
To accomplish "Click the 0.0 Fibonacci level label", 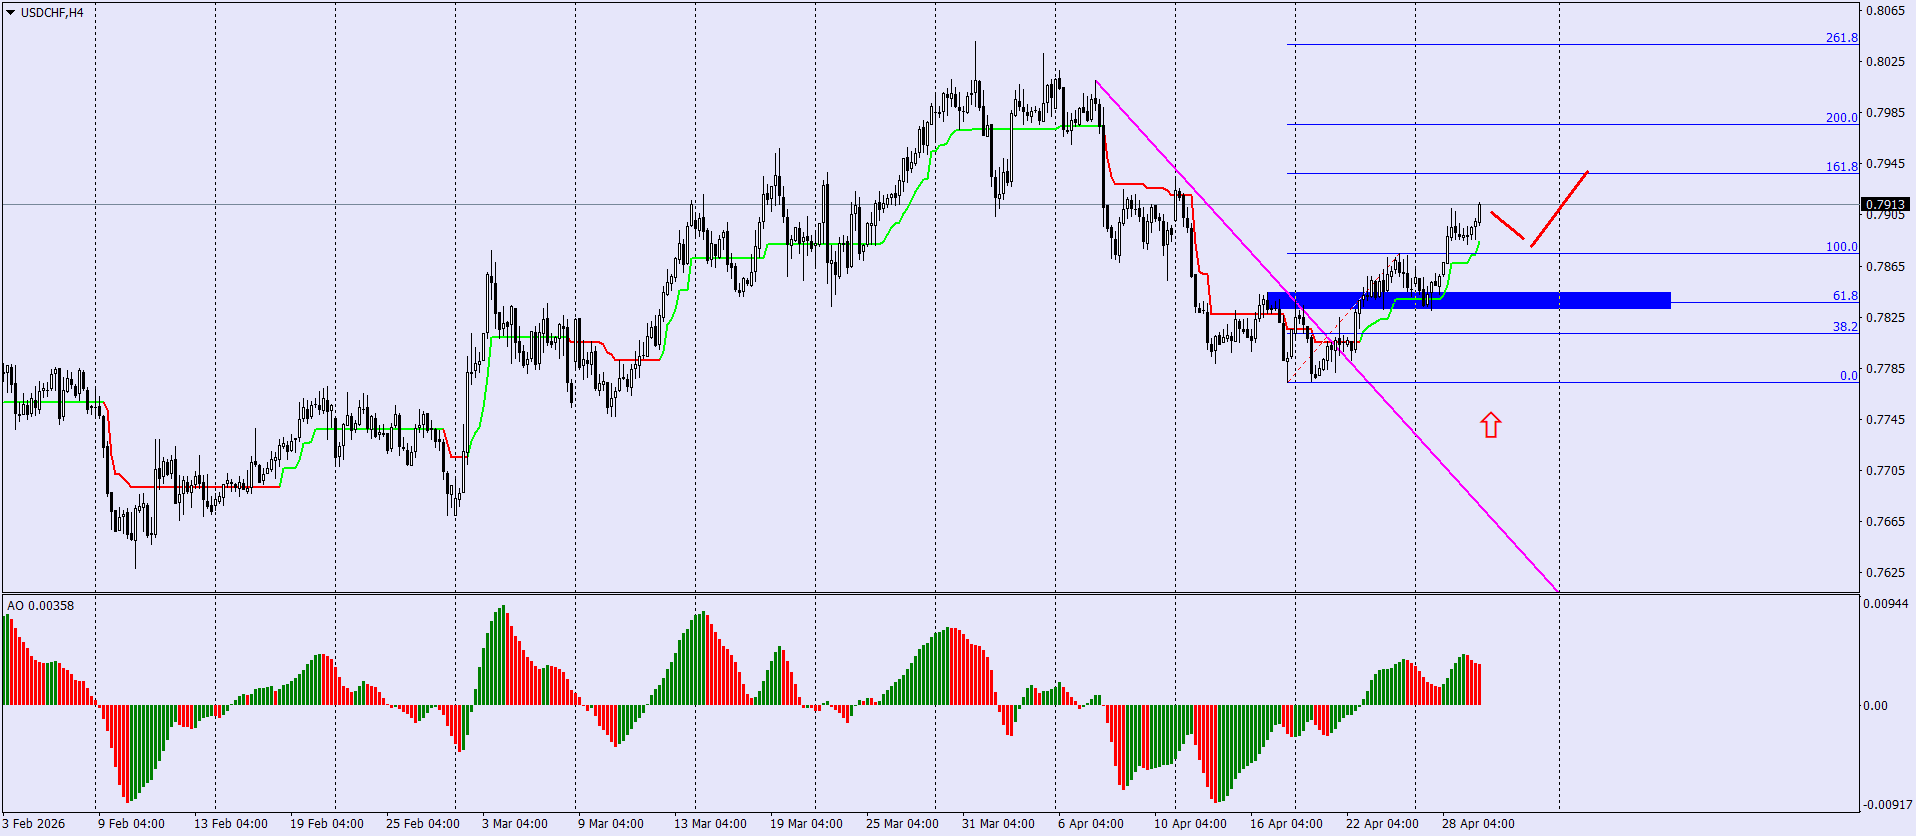I will pyautogui.click(x=1849, y=376).
